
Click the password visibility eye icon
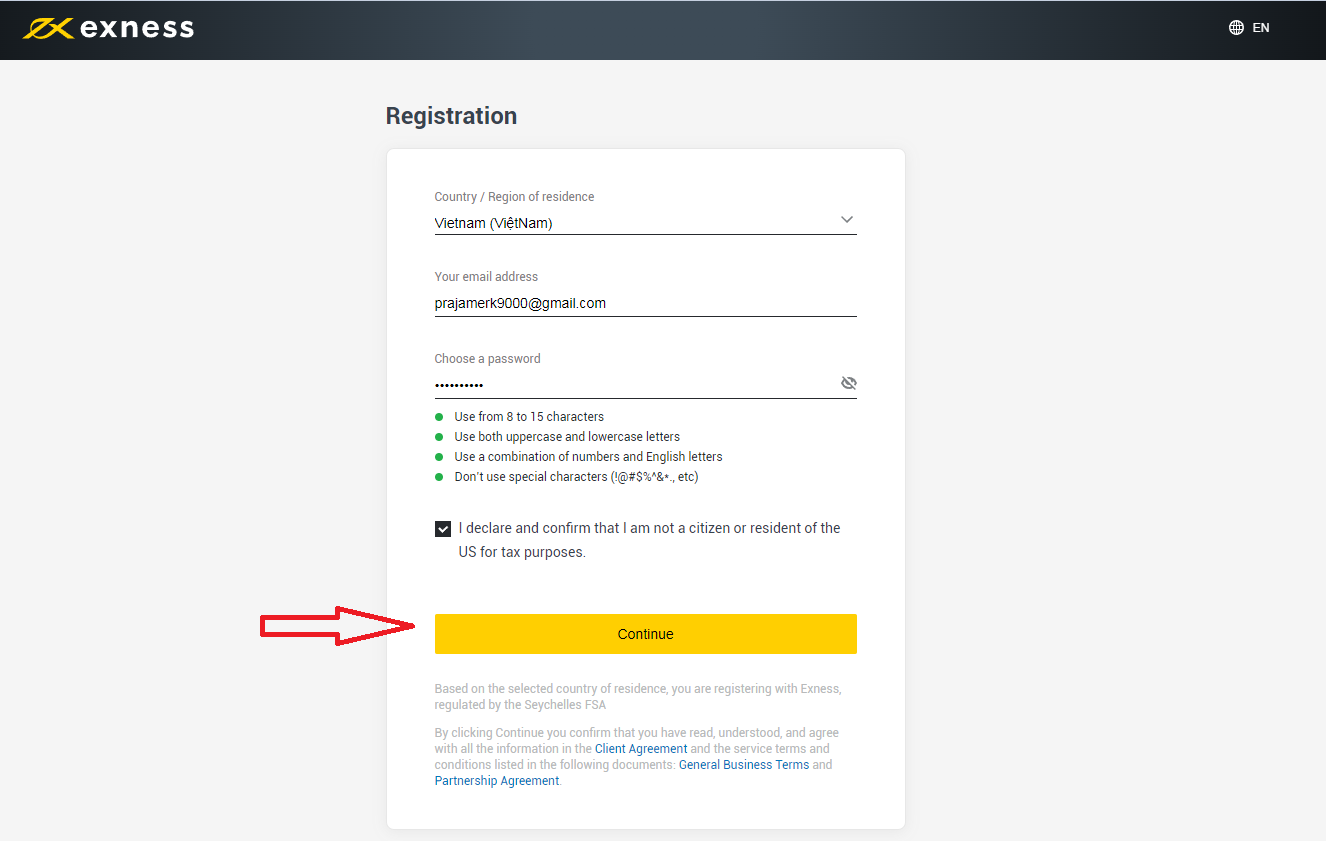pos(848,382)
